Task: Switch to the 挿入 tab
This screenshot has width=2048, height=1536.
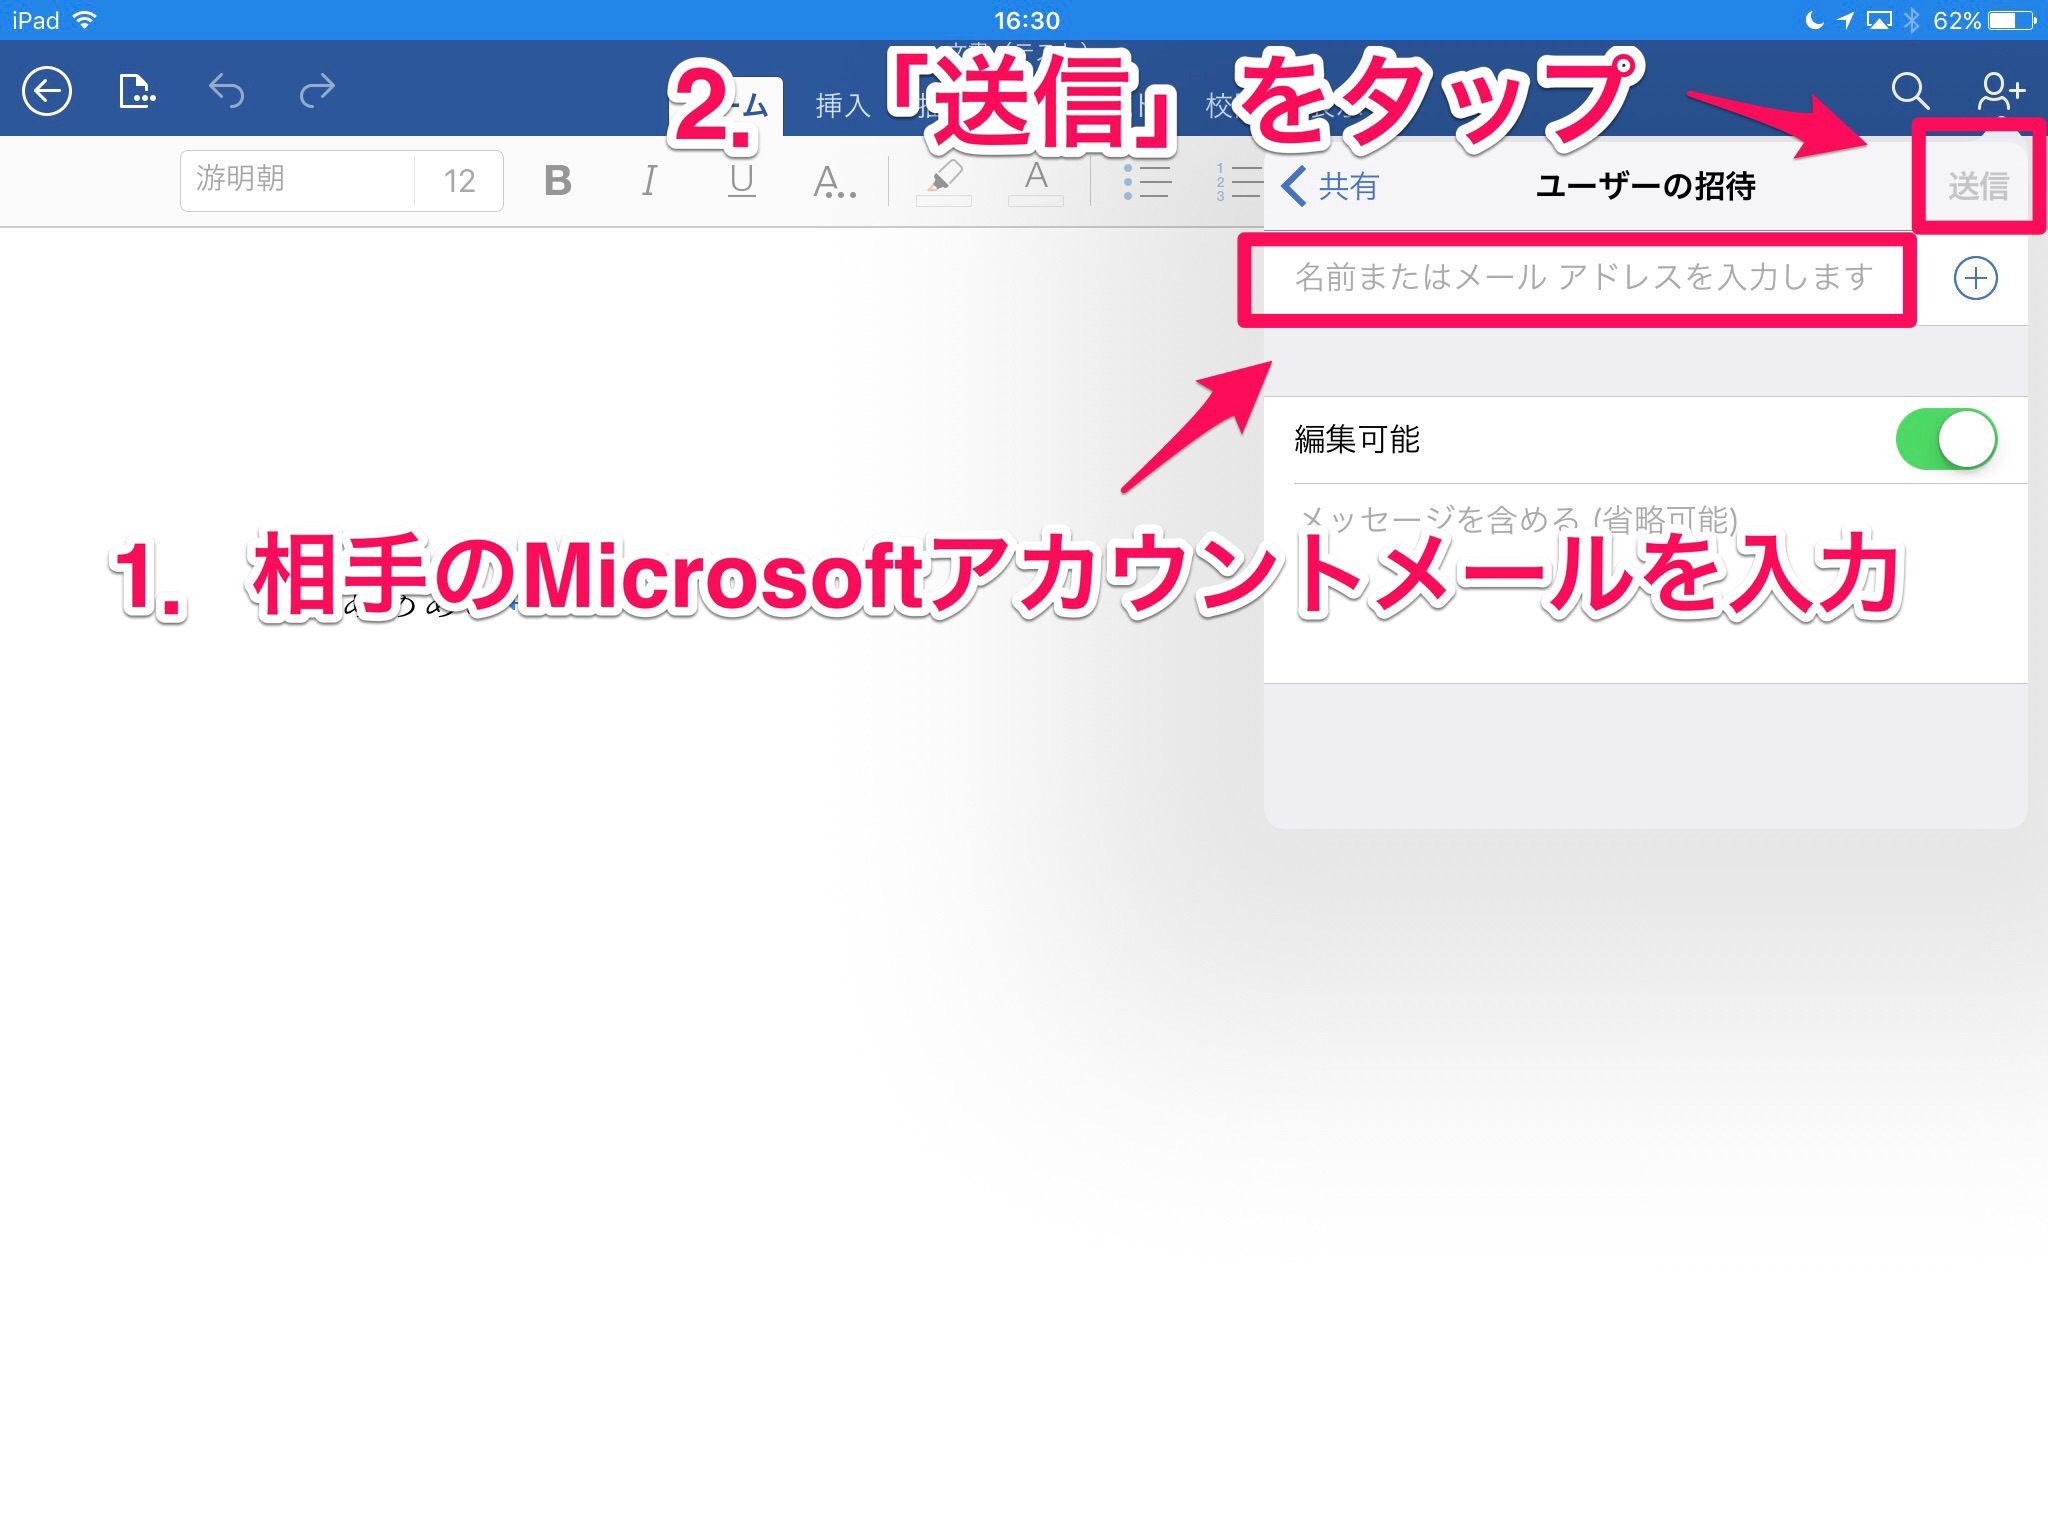Action: point(842,105)
